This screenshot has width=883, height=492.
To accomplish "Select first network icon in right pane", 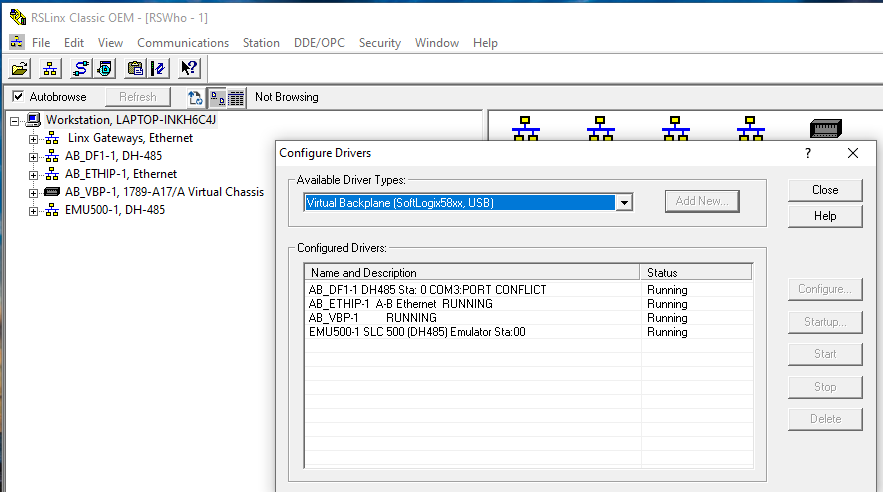I will click(526, 128).
